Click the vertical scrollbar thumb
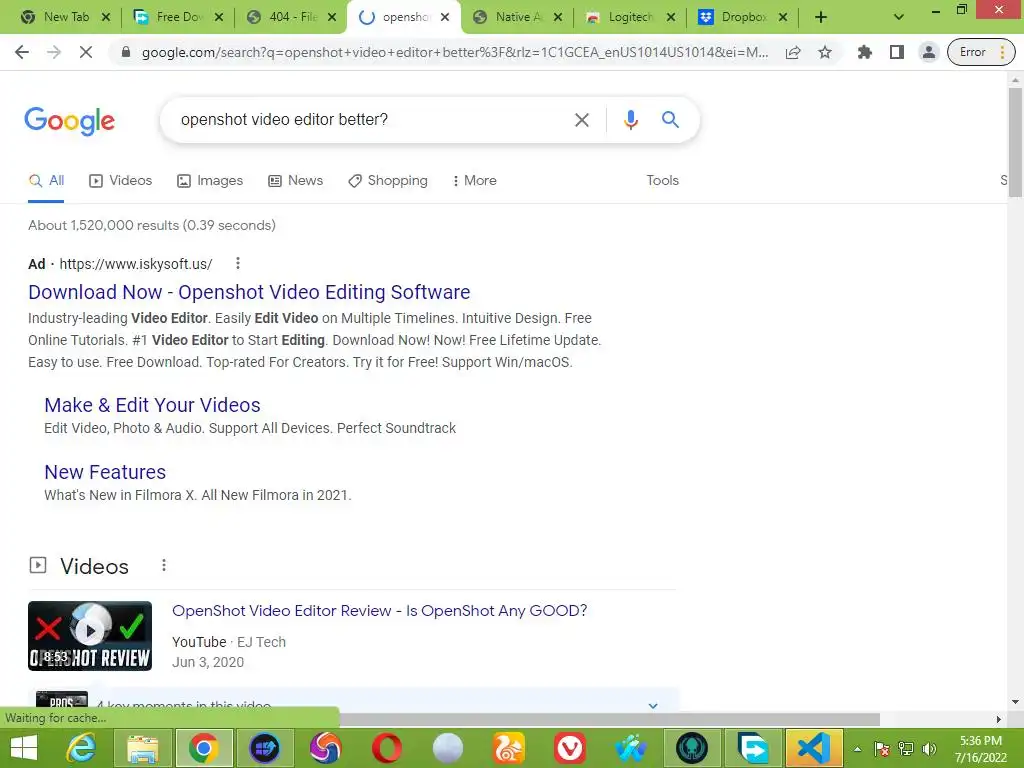This screenshot has height=768, width=1024. (x=1014, y=142)
